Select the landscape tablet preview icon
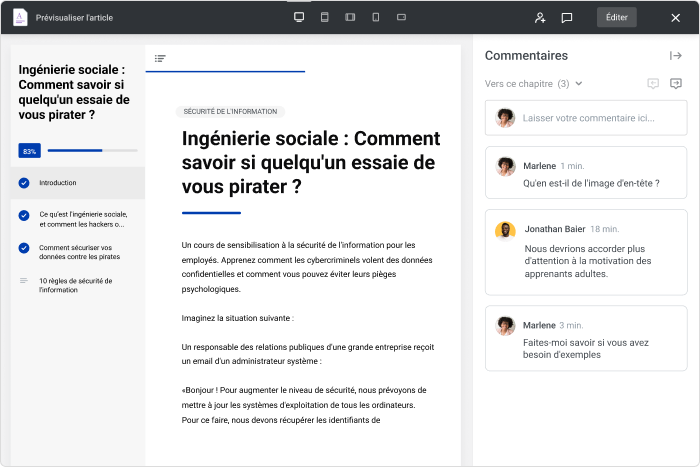700x467 pixels. click(350, 17)
